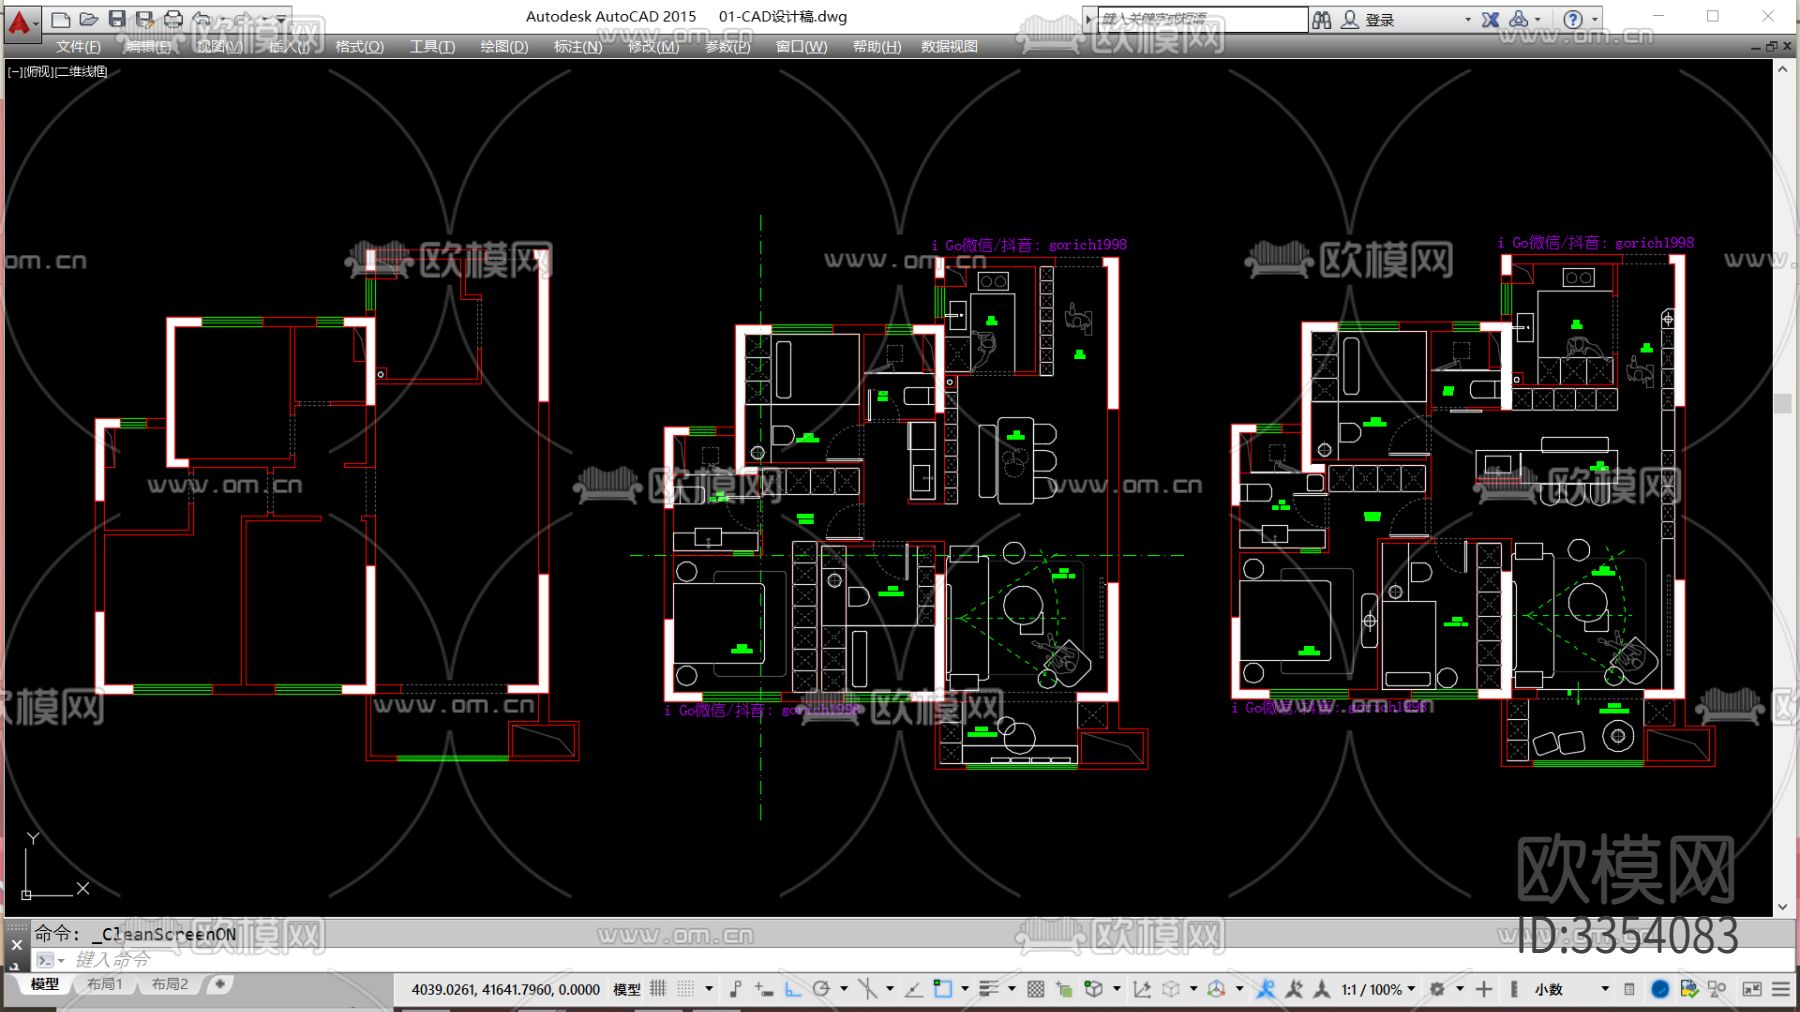Viewport: 1800px width, 1012px height.
Task: Expand snap mode settings arrow
Action: (709, 989)
